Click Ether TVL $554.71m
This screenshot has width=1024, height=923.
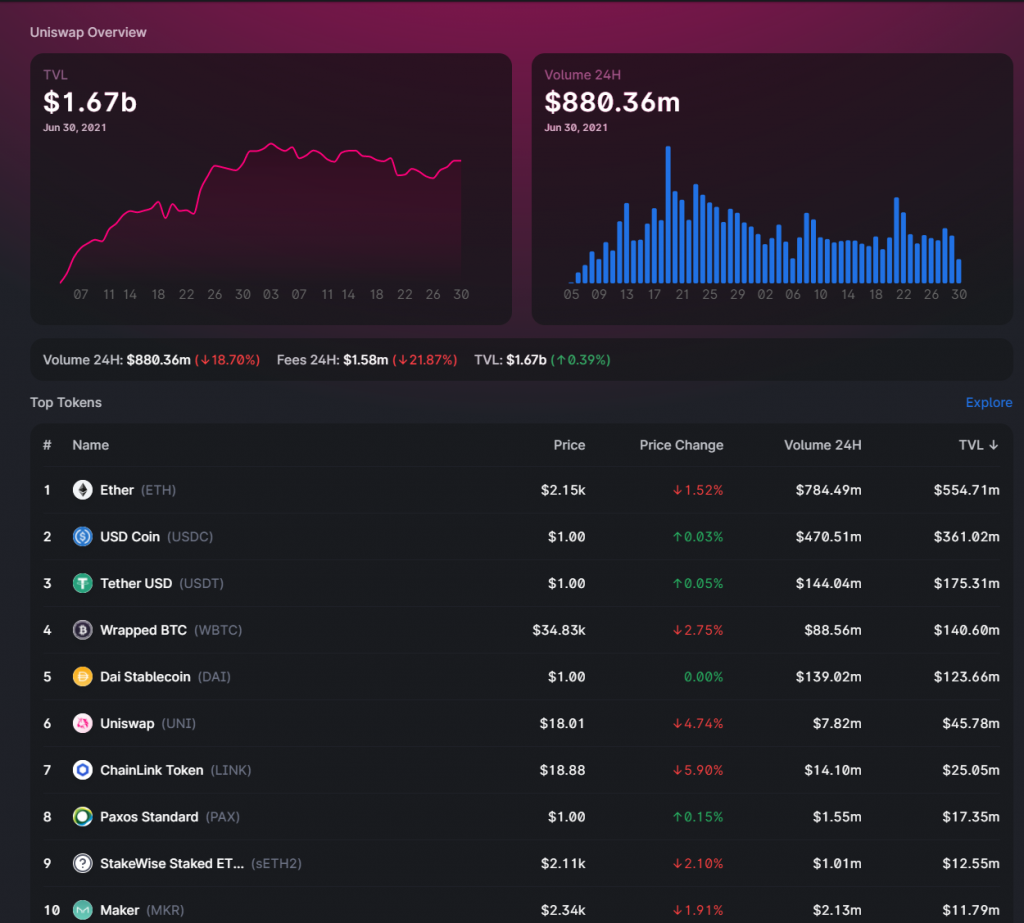tap(967, 490)
